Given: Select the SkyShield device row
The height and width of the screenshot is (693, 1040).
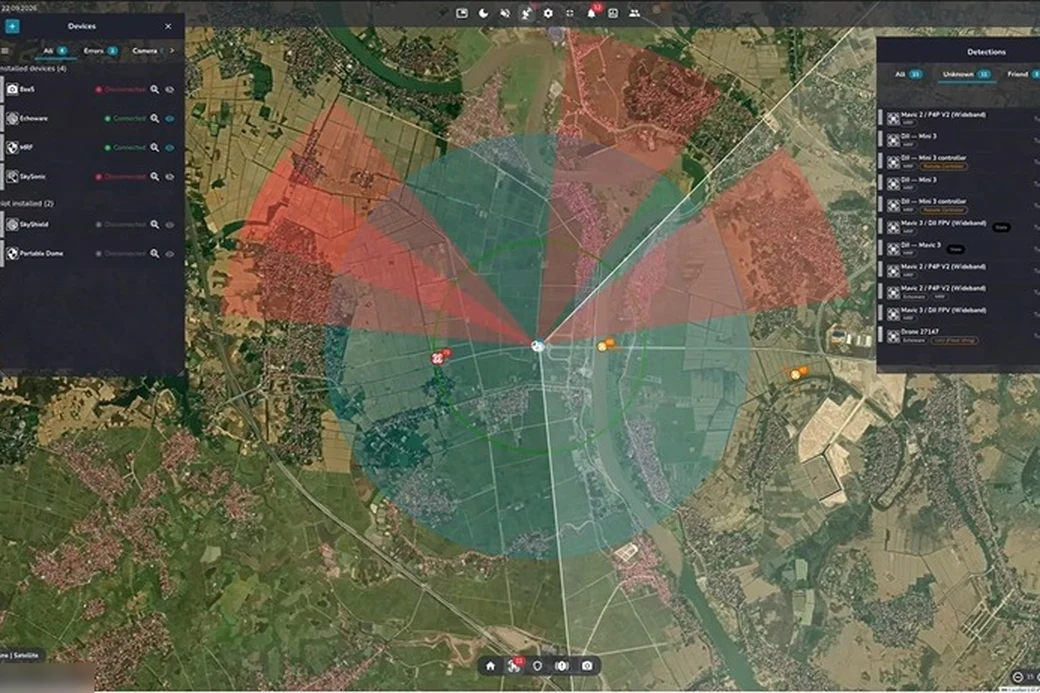Looking at the screenshot, I should click(91, 225).
